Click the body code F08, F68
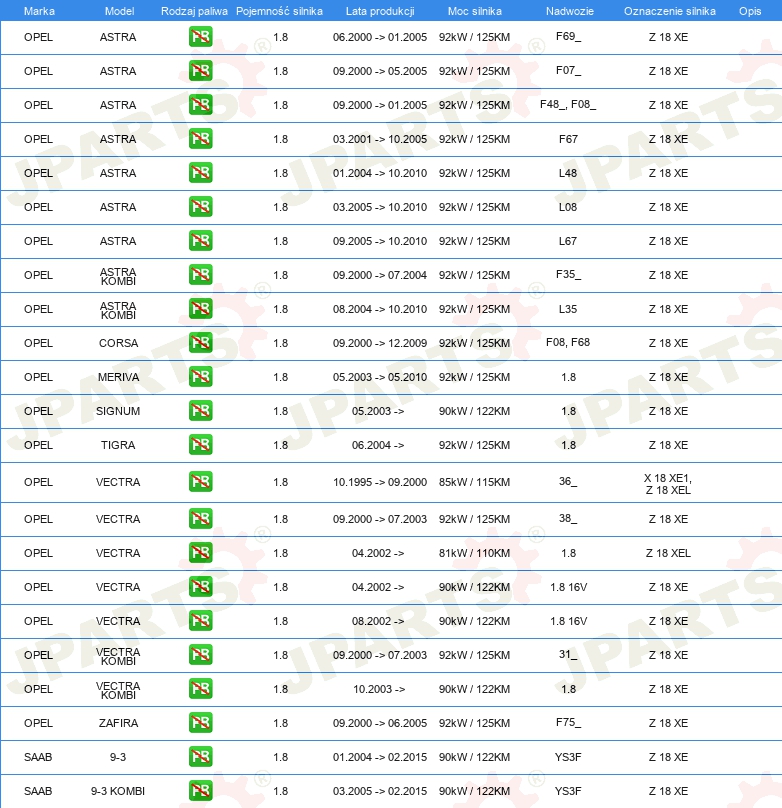Screen dimensions: 782x808 point(568,342)
